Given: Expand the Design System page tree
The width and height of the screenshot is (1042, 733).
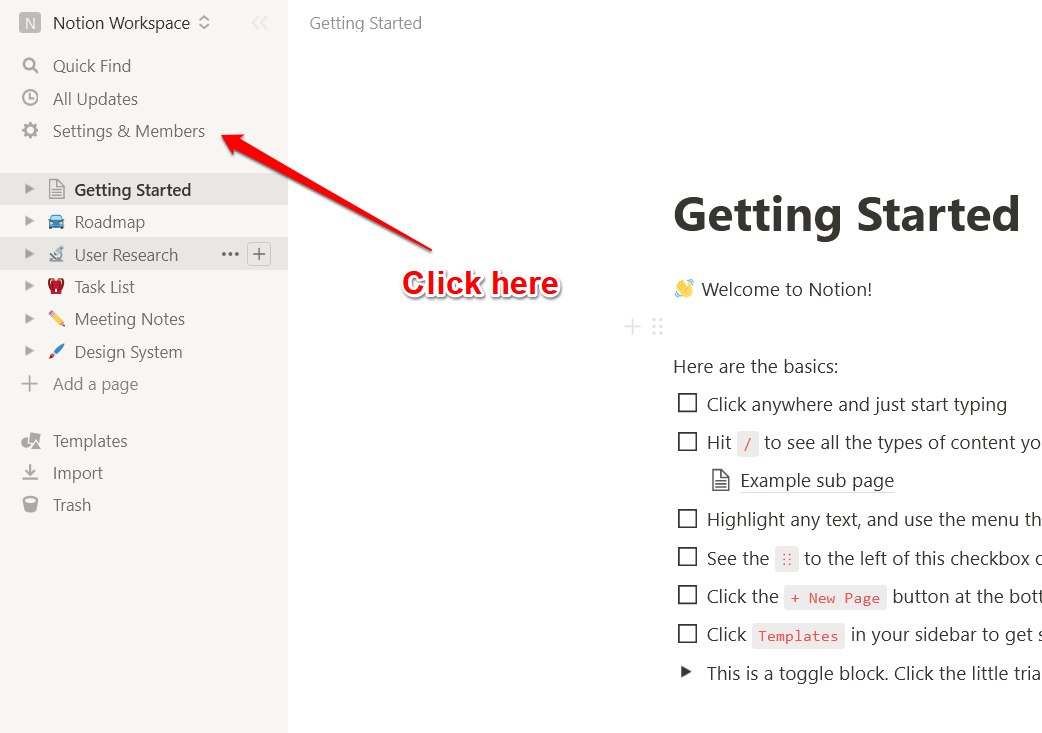Looking at the screenshot, I should pos(29,350).
